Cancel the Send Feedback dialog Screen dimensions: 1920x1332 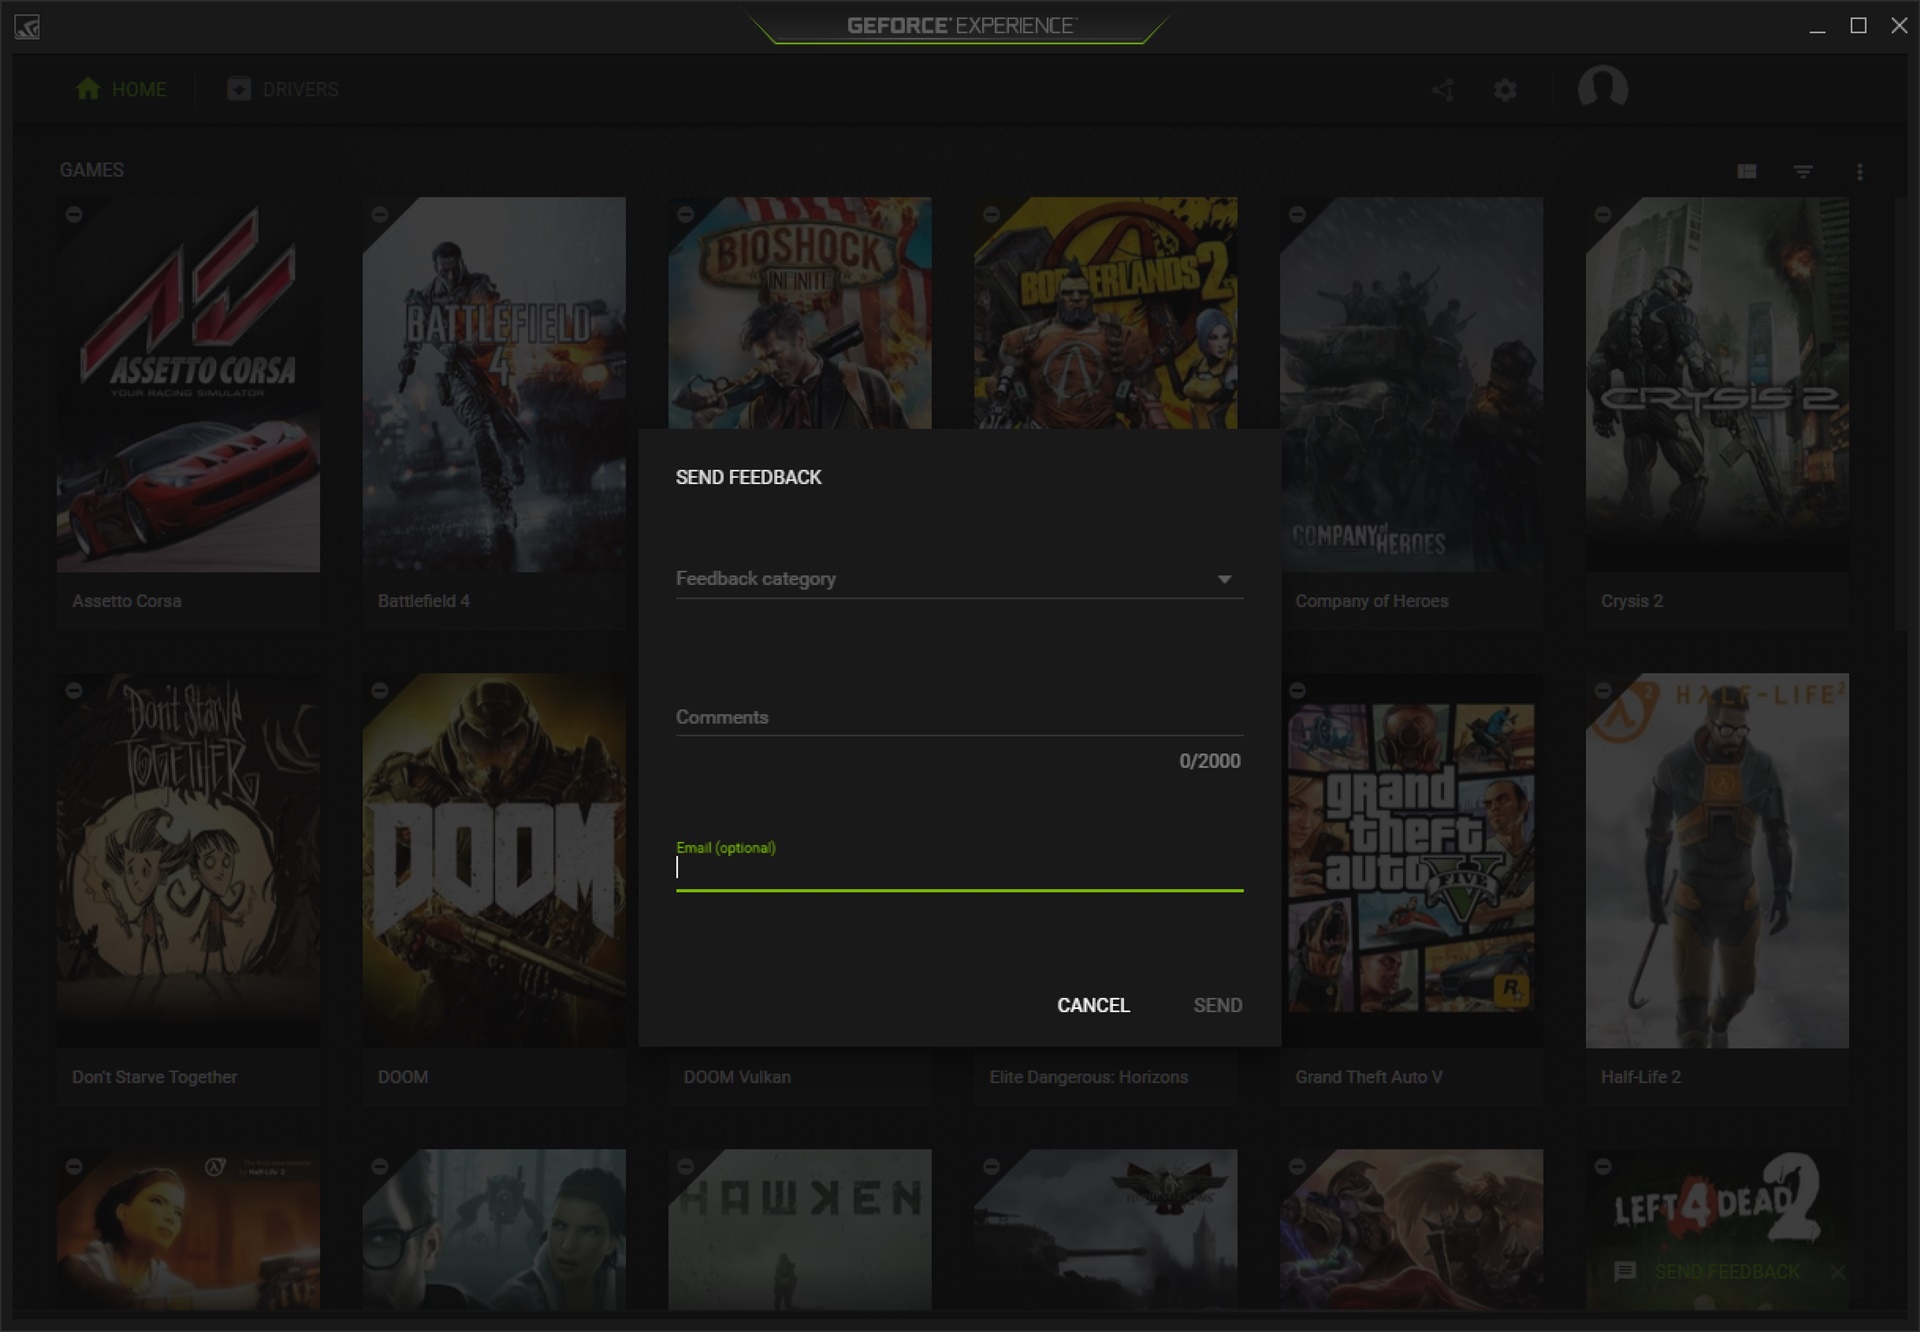1093,1005
